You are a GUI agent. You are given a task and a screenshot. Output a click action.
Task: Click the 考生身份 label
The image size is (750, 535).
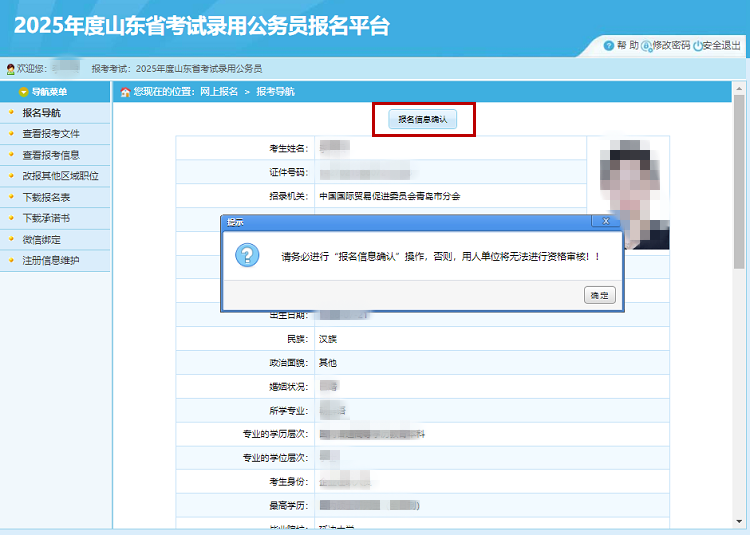(288, 482)
